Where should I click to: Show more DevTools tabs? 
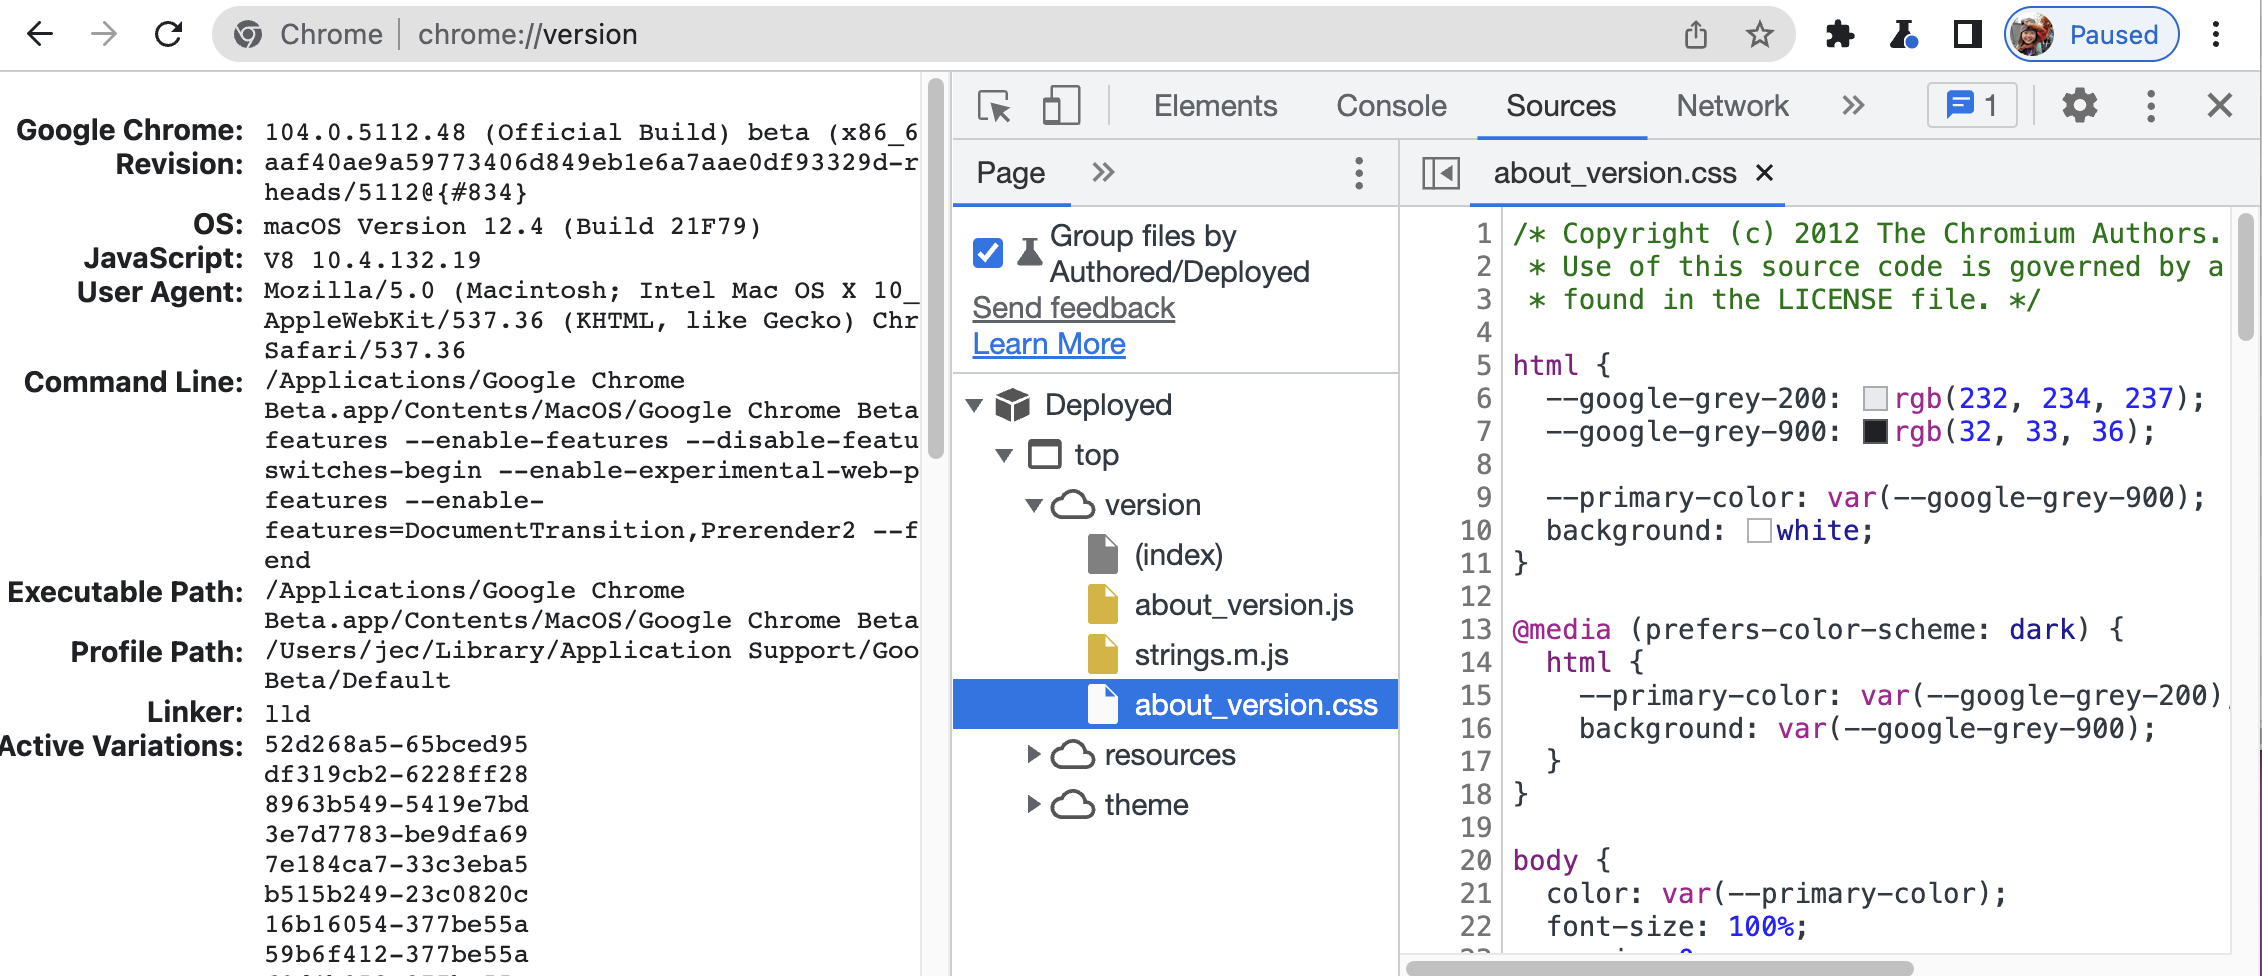pyautogui.click(x=1853, y=105)
